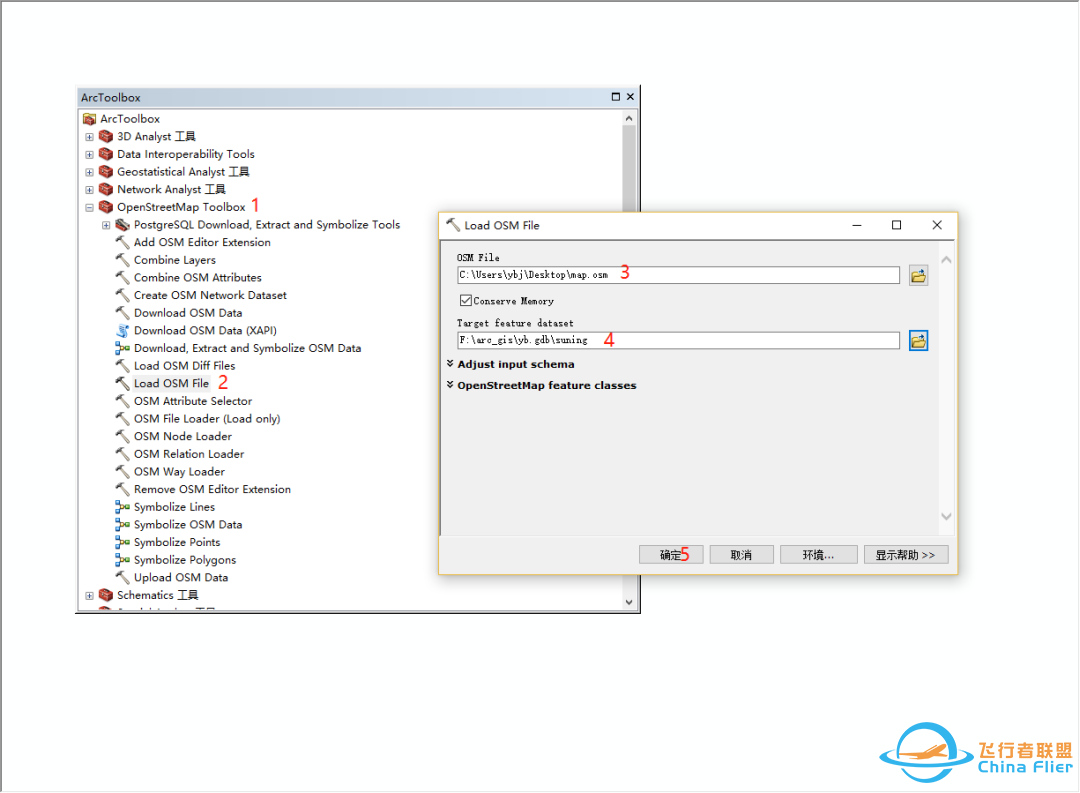Click the Symbolize Points model icon
The image size is (1080, 793).
click(123, 542)
